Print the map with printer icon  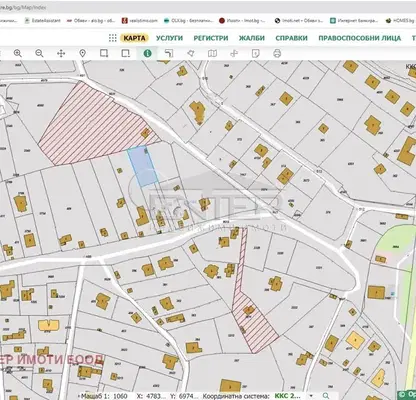pos(277,53)
